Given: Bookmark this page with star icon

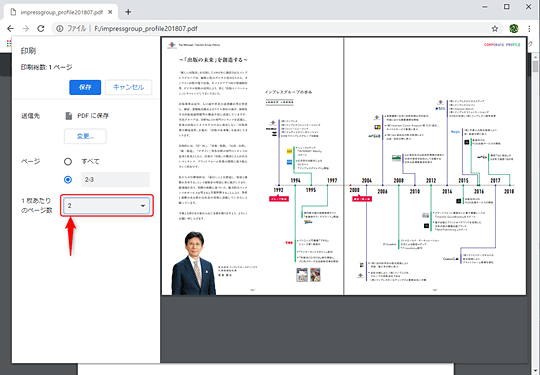Looking at the screenshot, I should click(x=495, y=29).
